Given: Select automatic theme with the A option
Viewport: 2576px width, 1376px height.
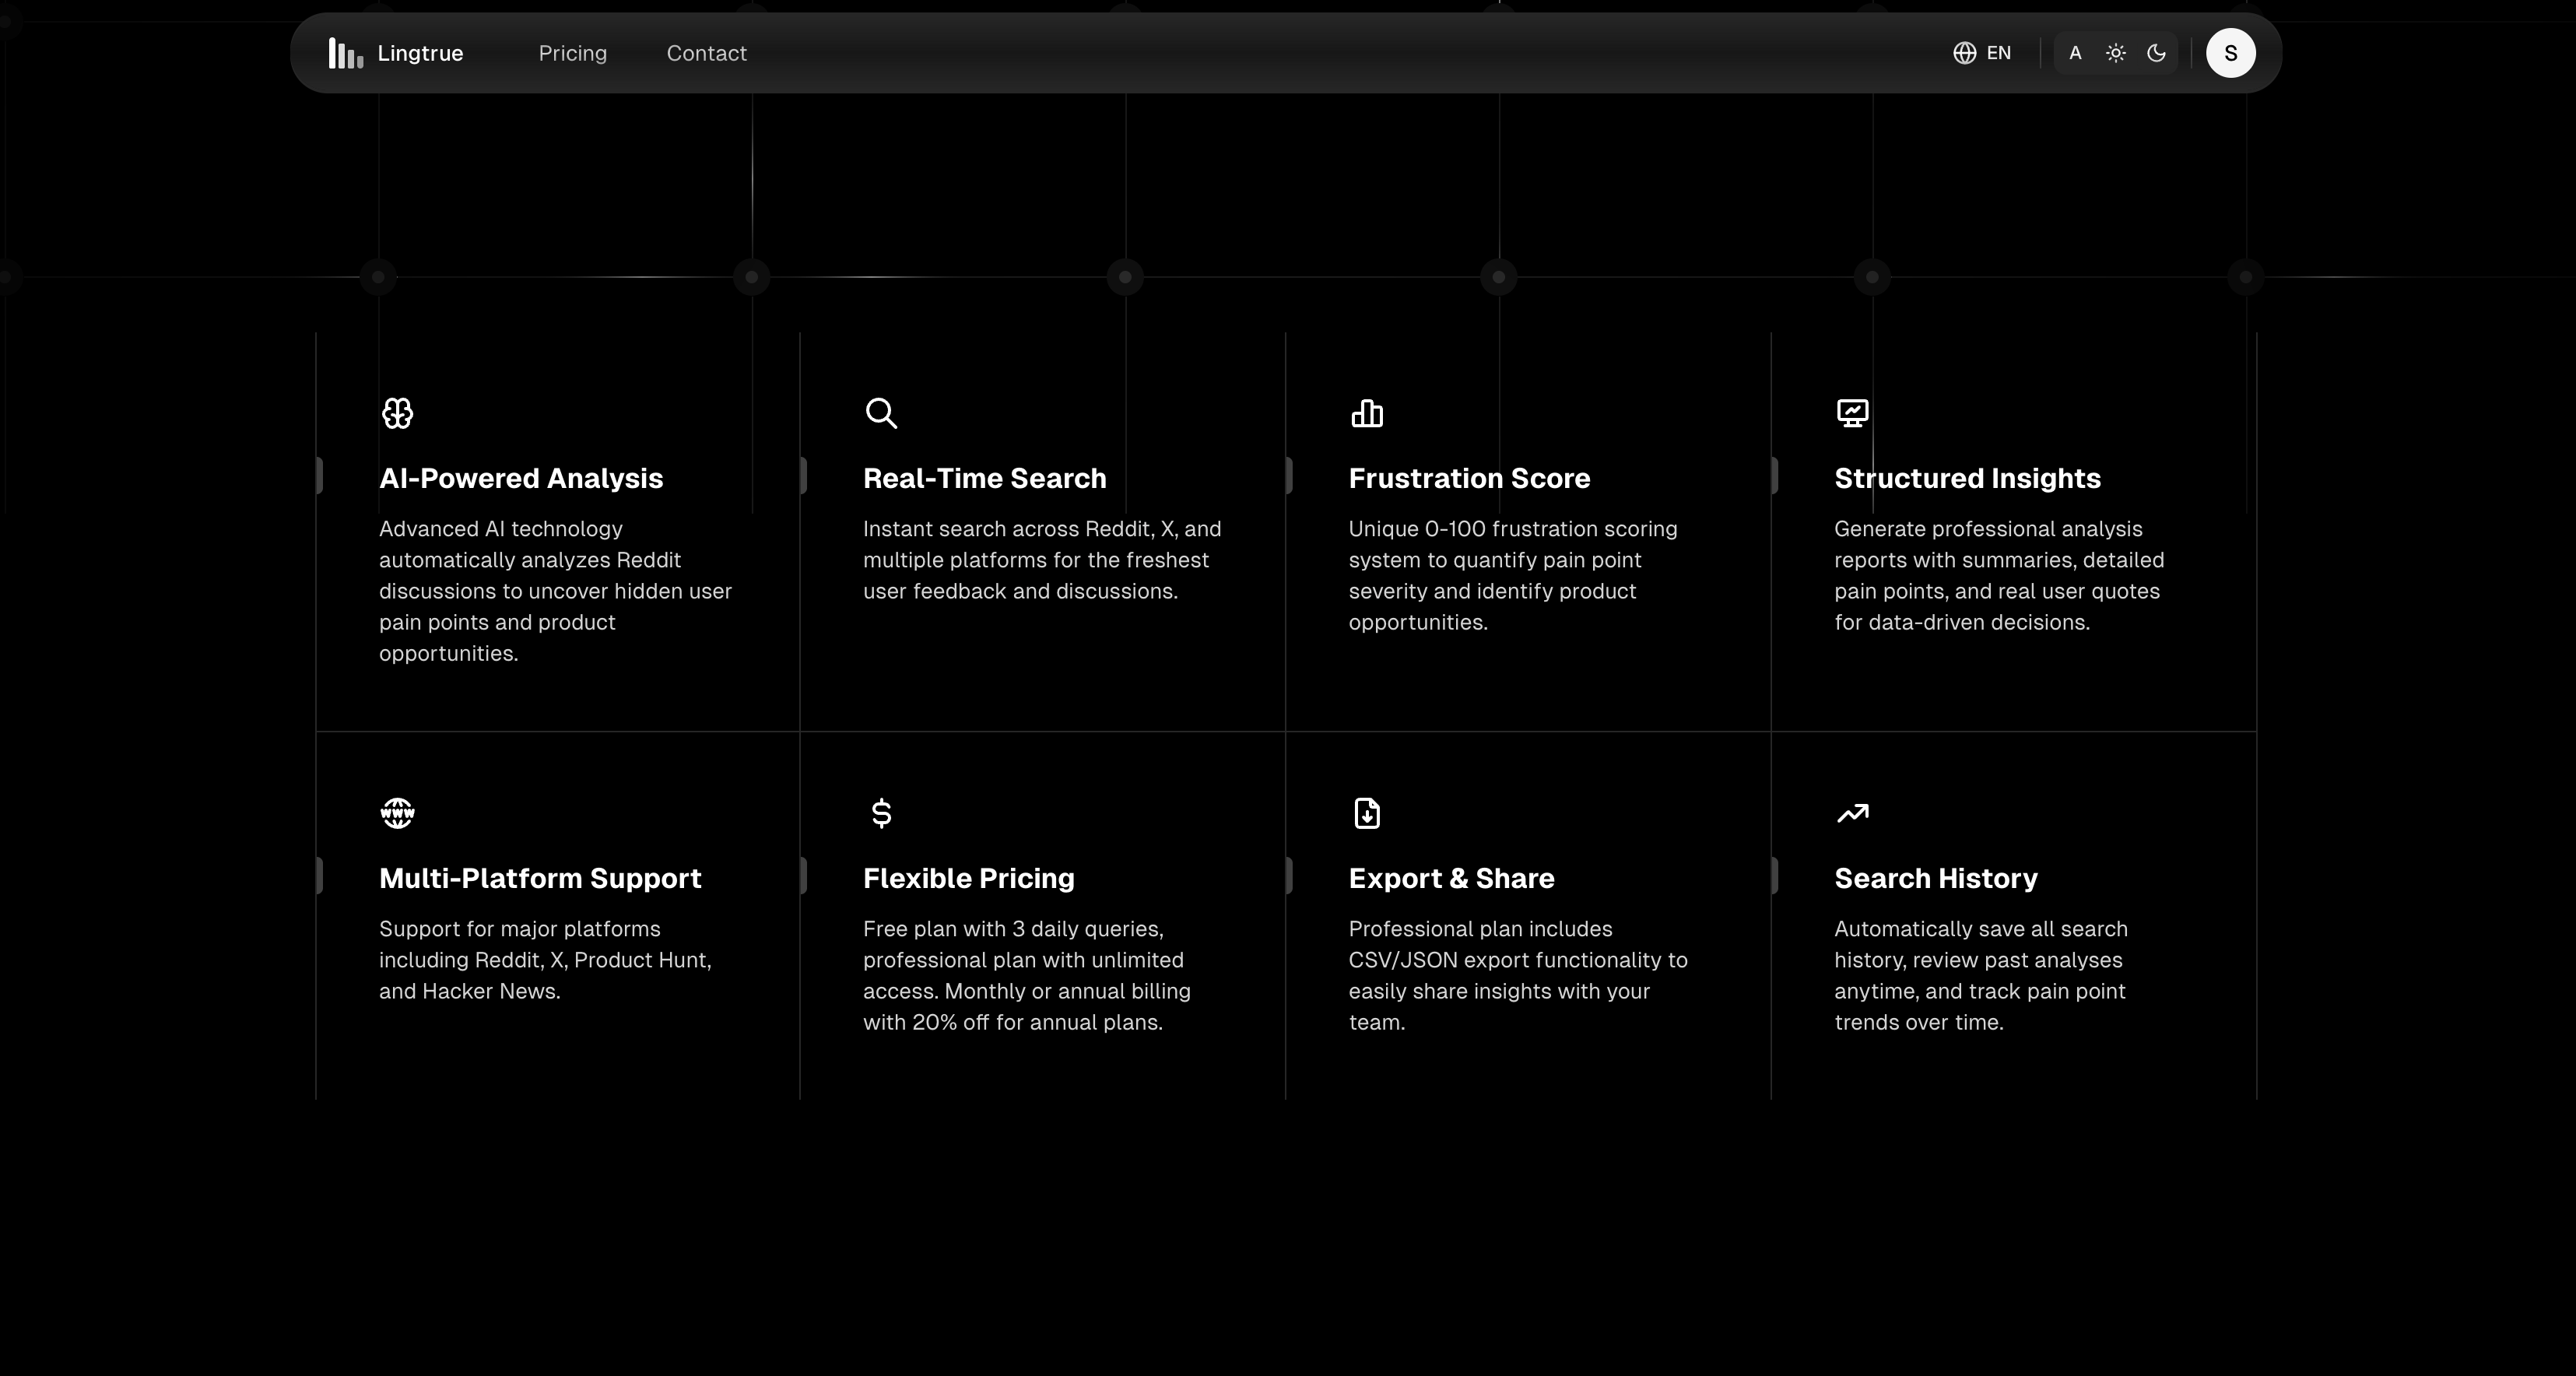Looking at the screenshot, I should tap(2075, 53).
